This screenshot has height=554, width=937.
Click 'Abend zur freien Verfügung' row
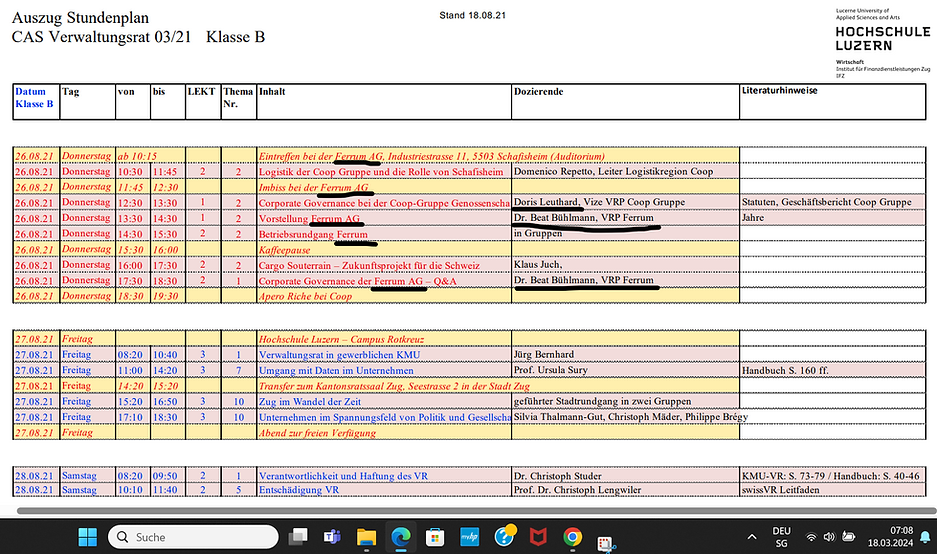pos(317,433)
